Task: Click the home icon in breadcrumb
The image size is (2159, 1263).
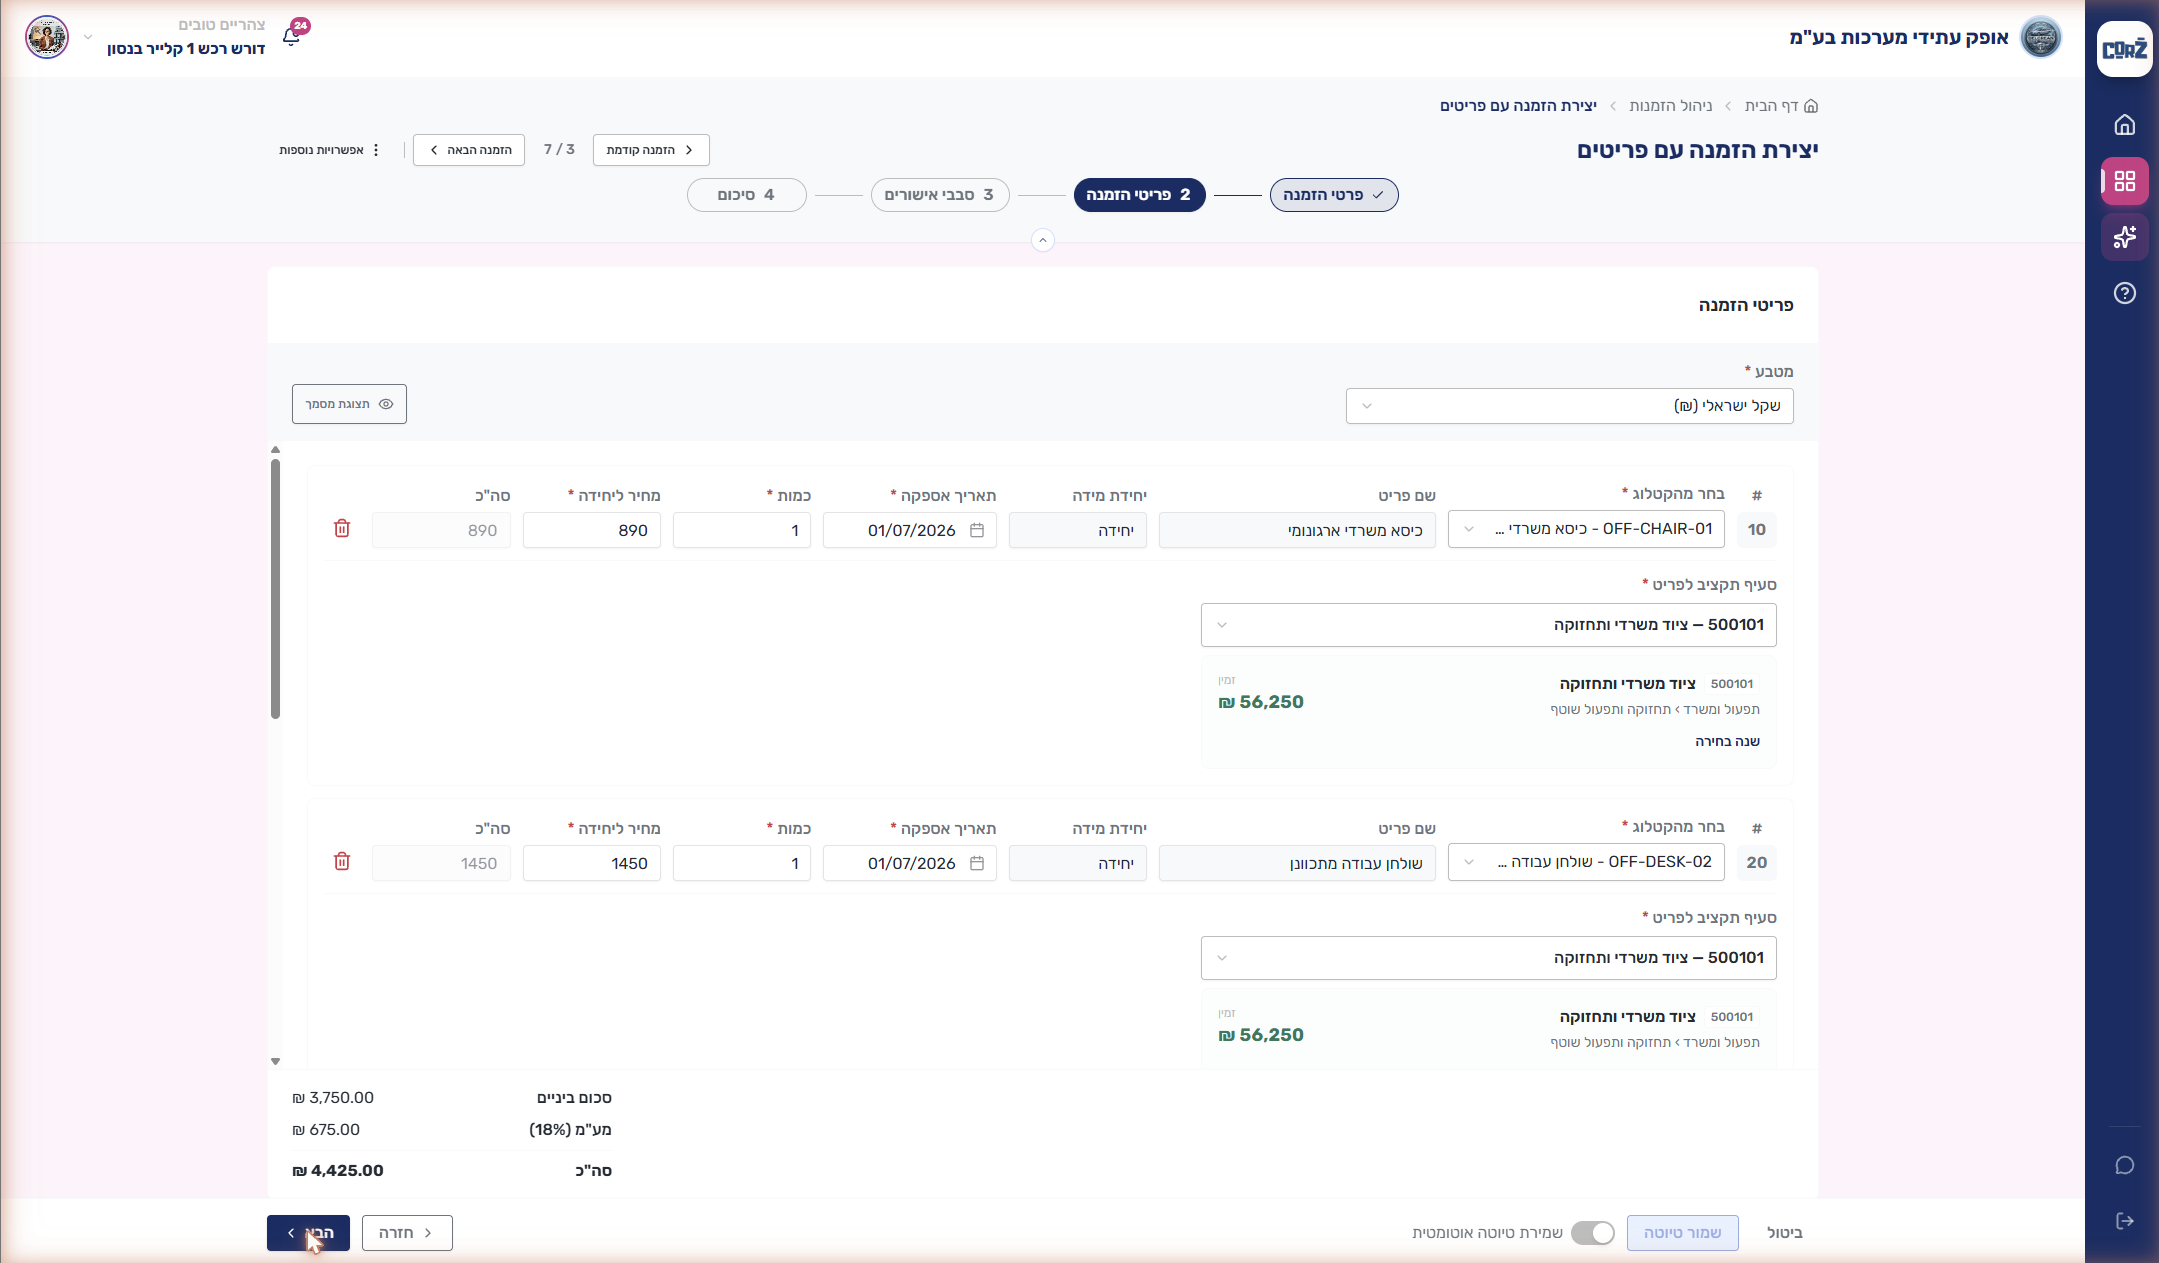Action: [x=1811, y=106]
